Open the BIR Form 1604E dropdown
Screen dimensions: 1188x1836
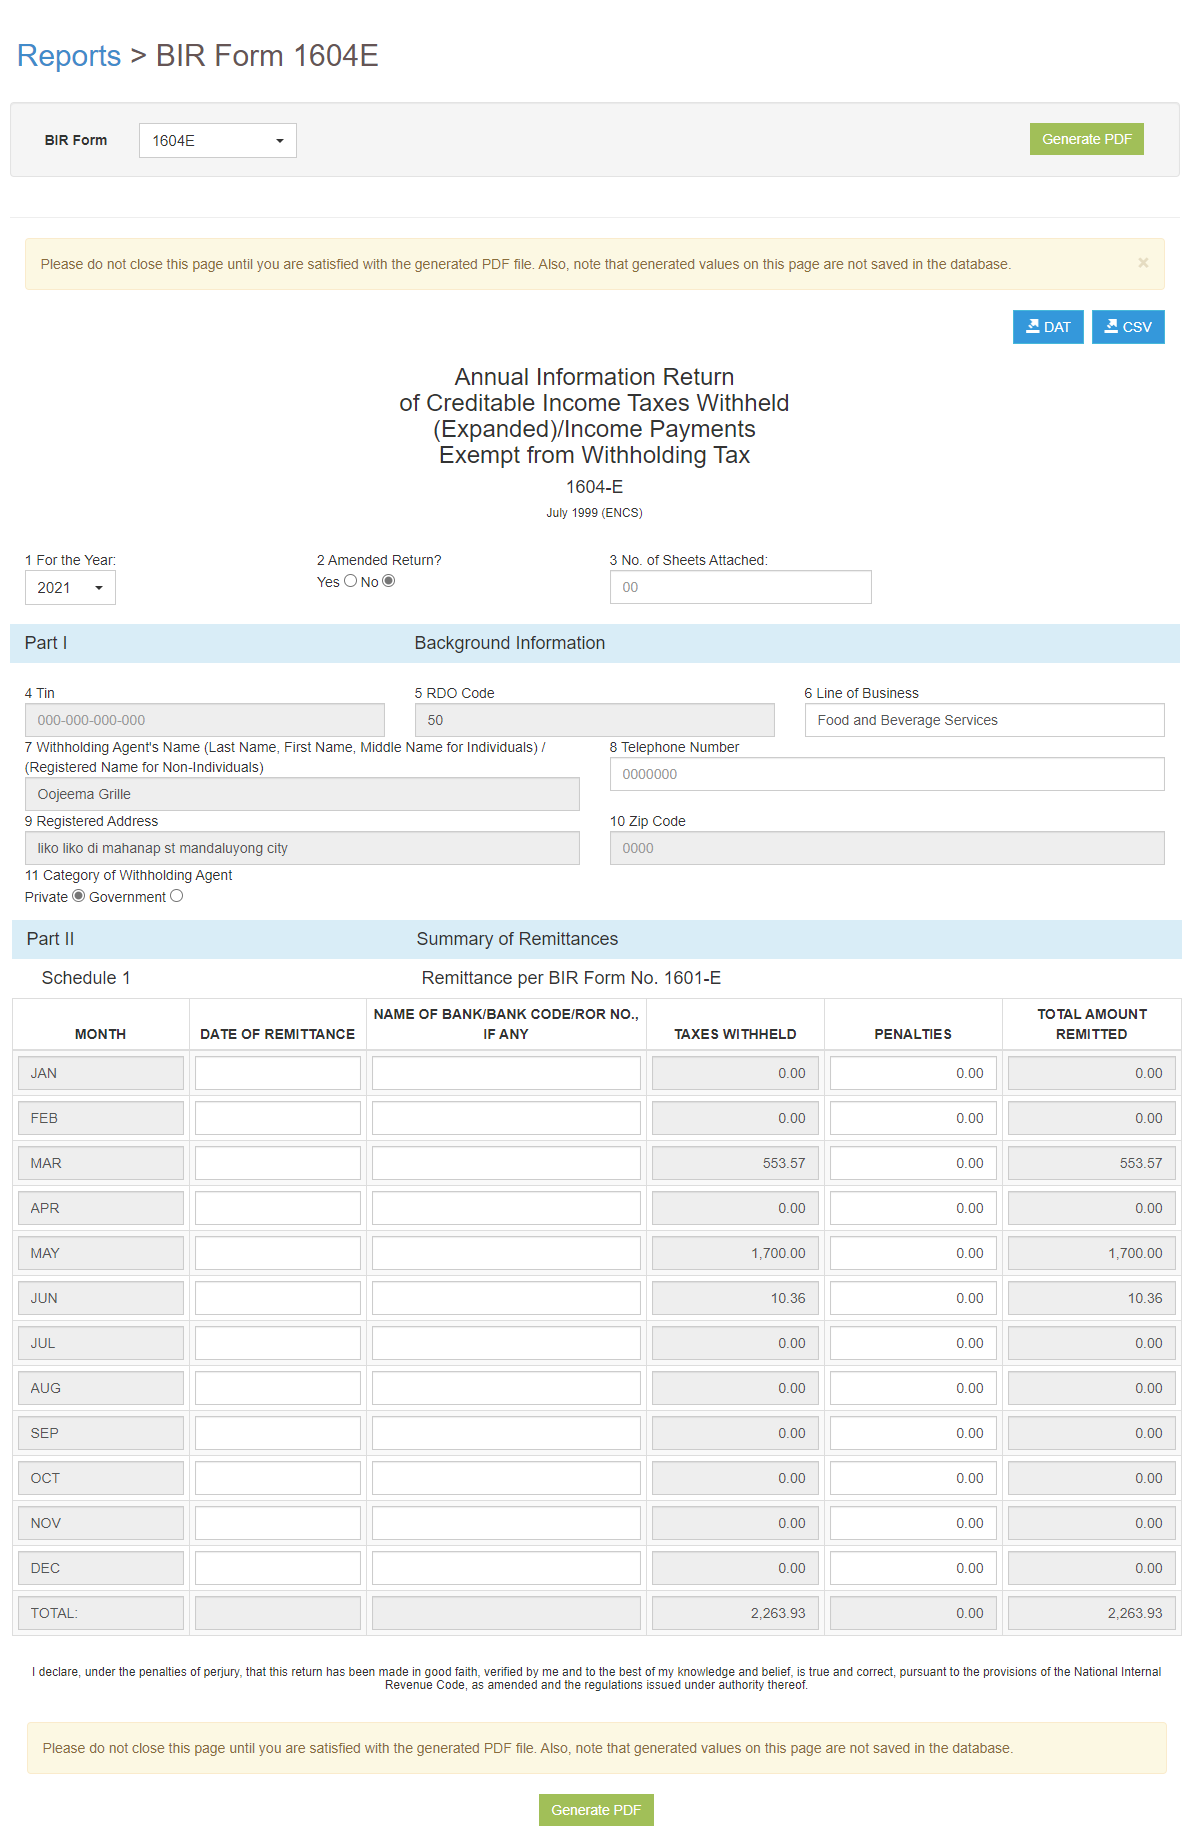click(x=217, y=141)
